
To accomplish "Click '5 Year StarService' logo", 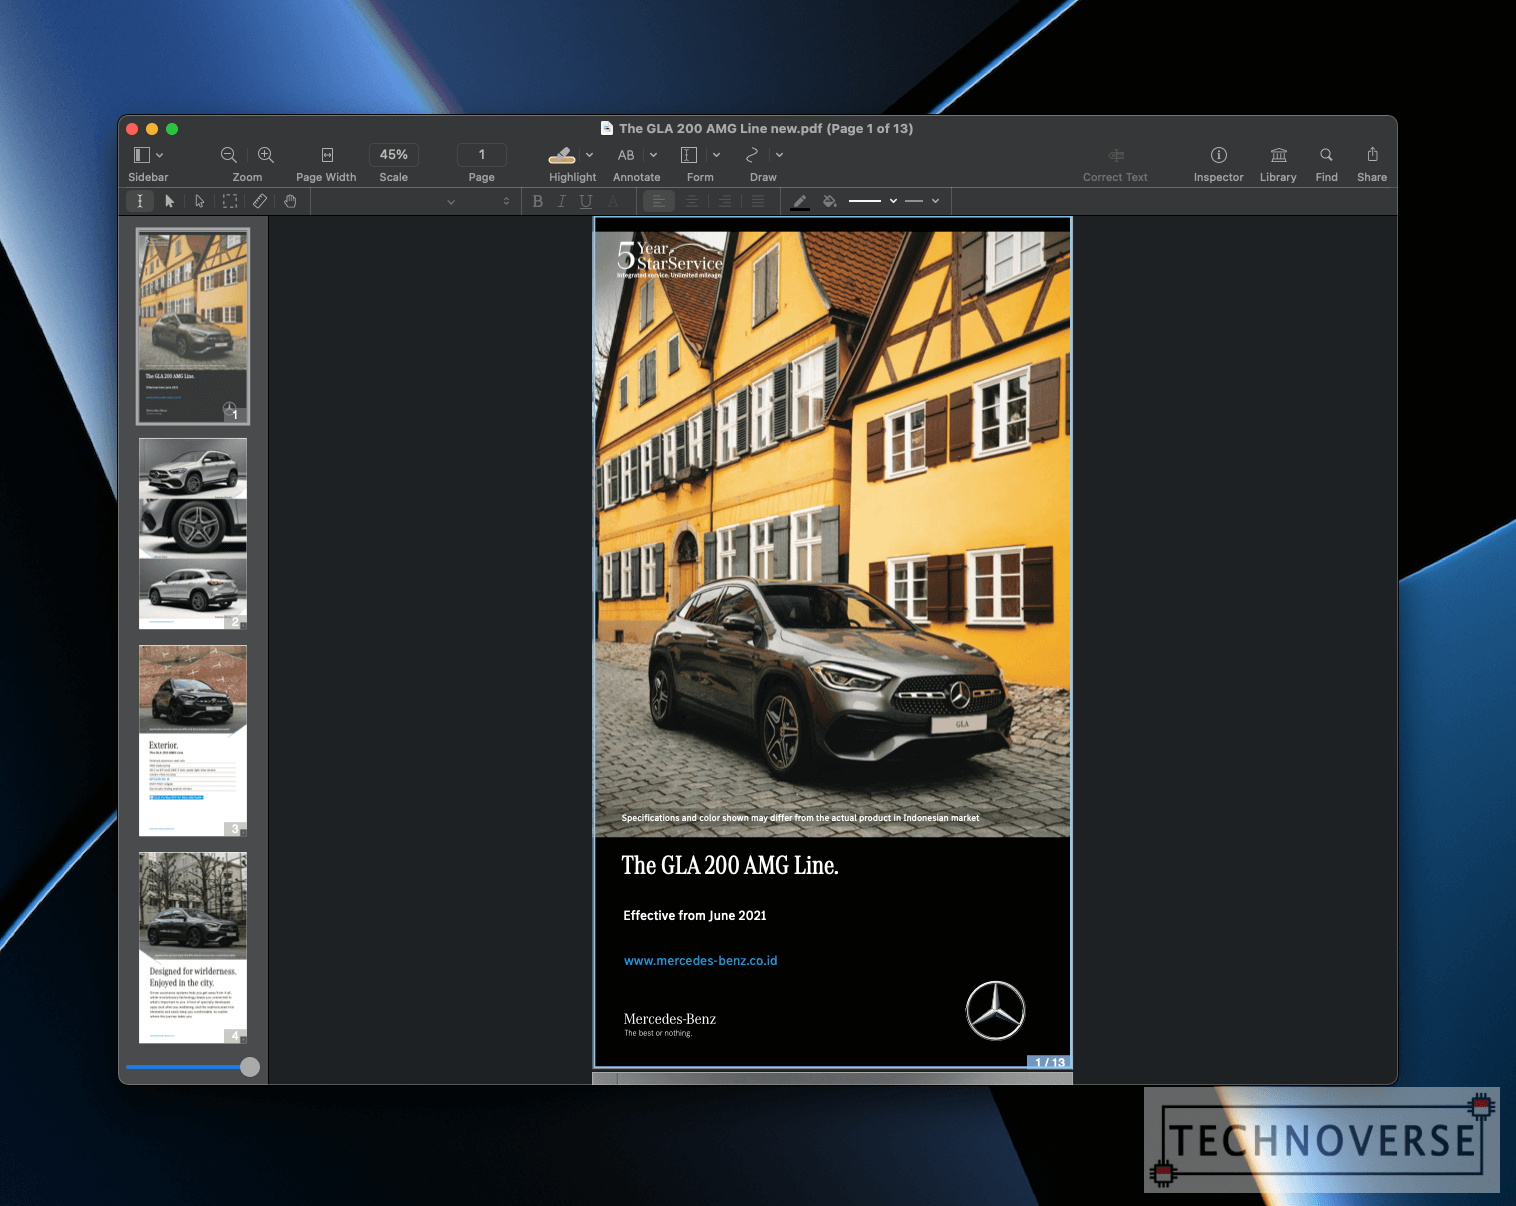I will tap(669, 259).
